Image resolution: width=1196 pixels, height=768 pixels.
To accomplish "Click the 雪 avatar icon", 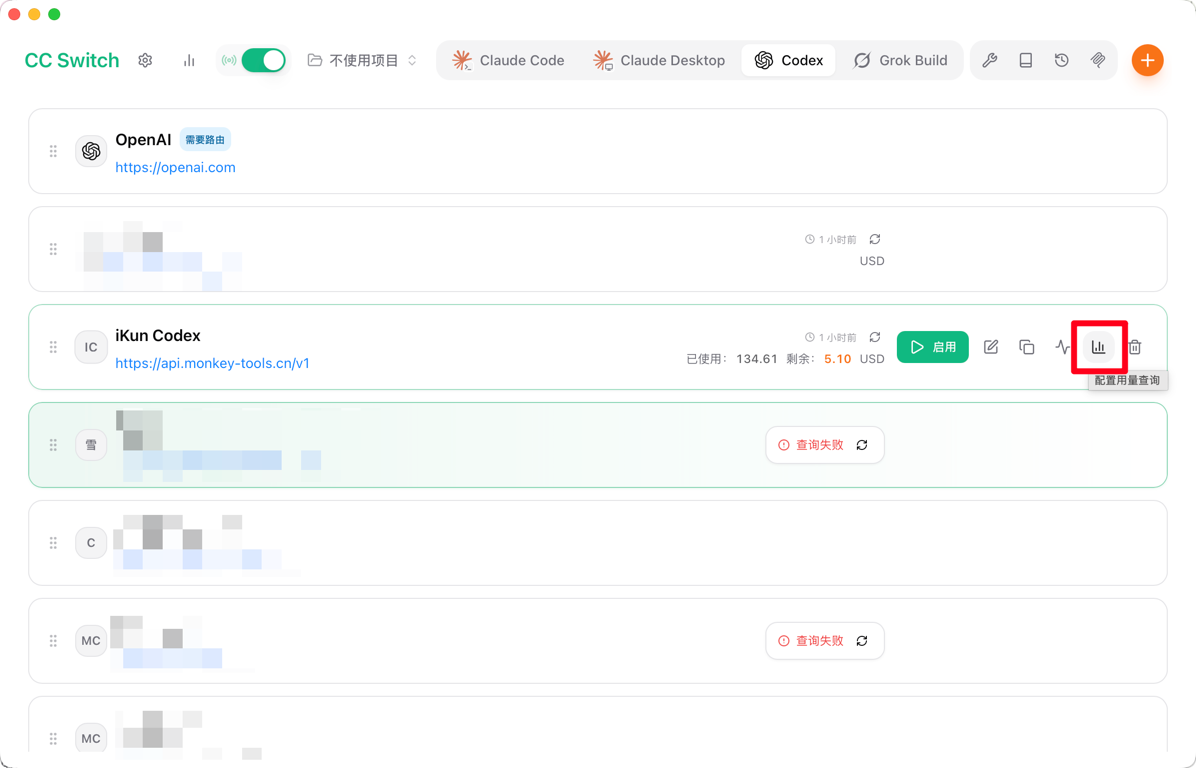I will (x=91, y=445).
